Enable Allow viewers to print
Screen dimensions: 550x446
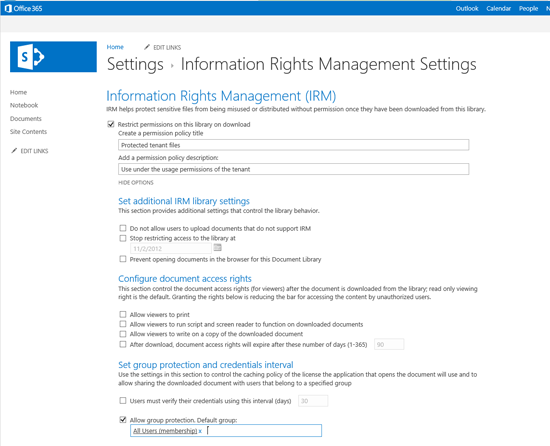coord(122,314)
